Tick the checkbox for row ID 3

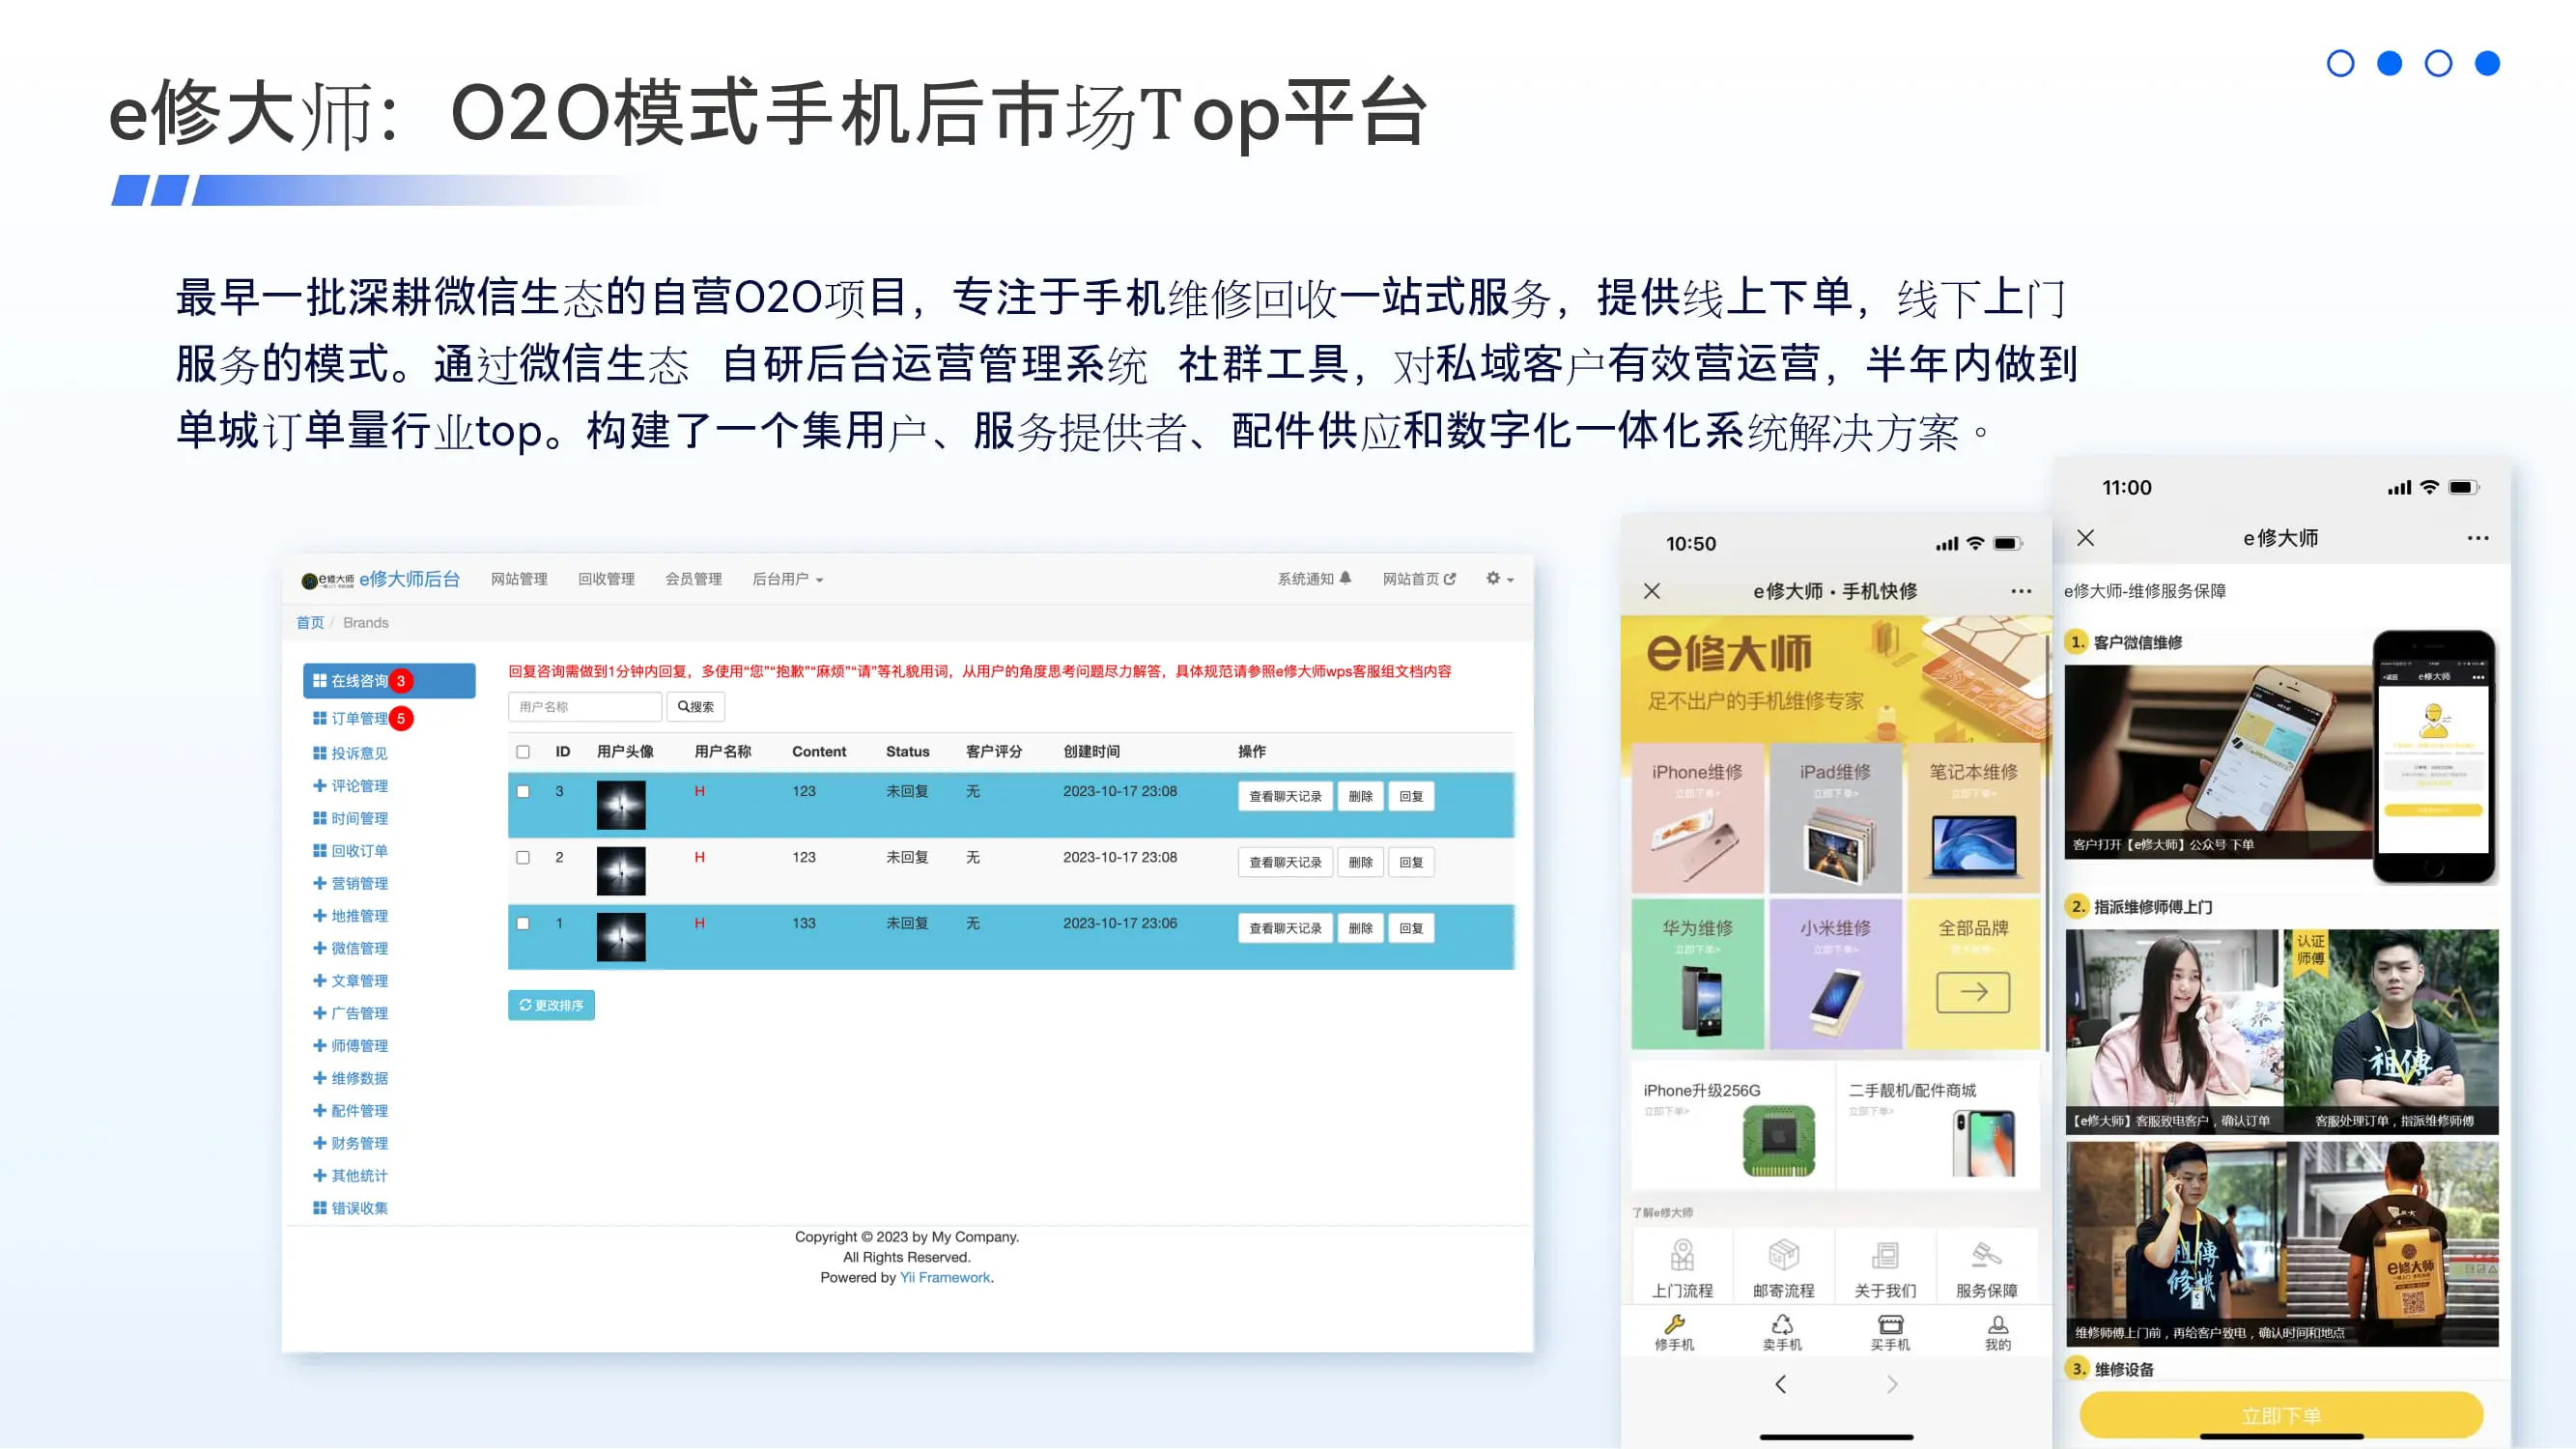pos(523,792)
